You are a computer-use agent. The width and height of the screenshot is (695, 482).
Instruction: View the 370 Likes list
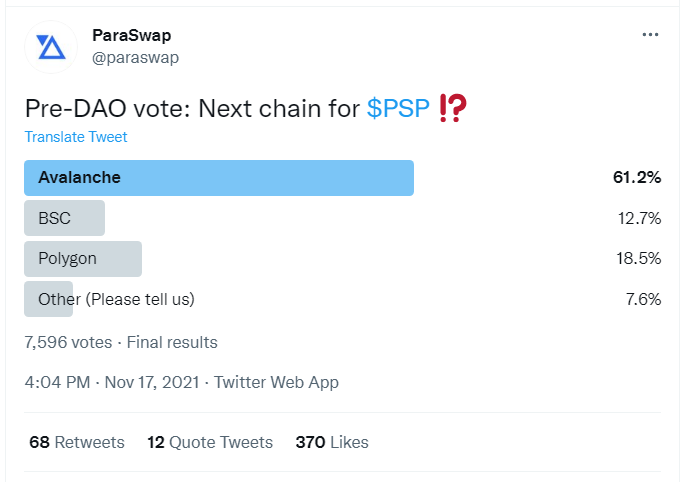332,442
